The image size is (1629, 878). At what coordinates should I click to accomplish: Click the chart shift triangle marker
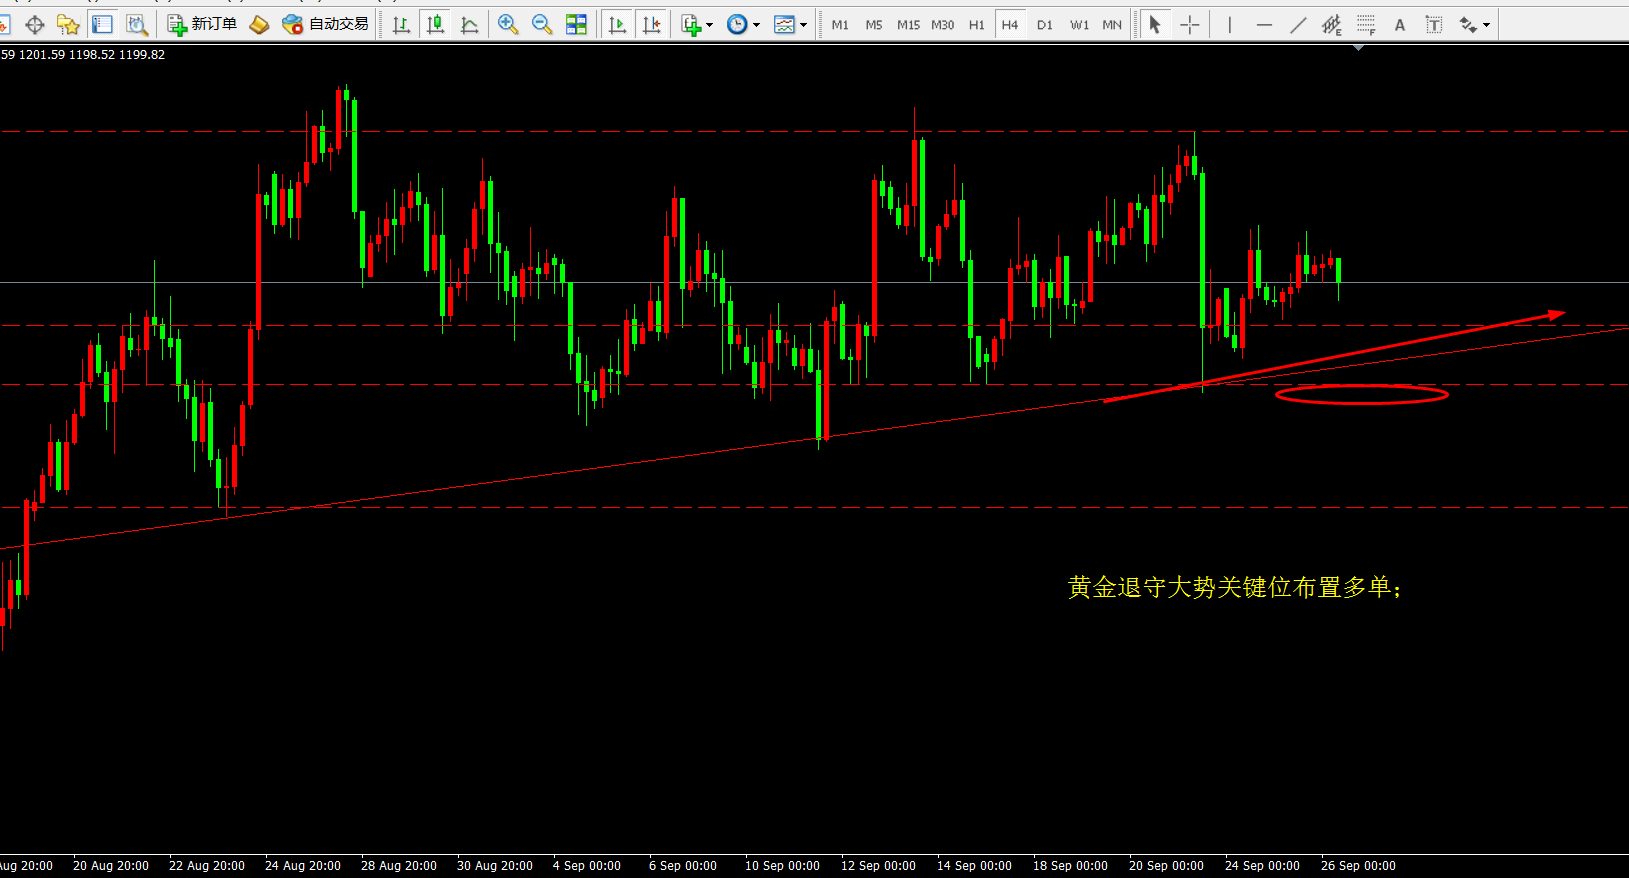point(1358,47)
